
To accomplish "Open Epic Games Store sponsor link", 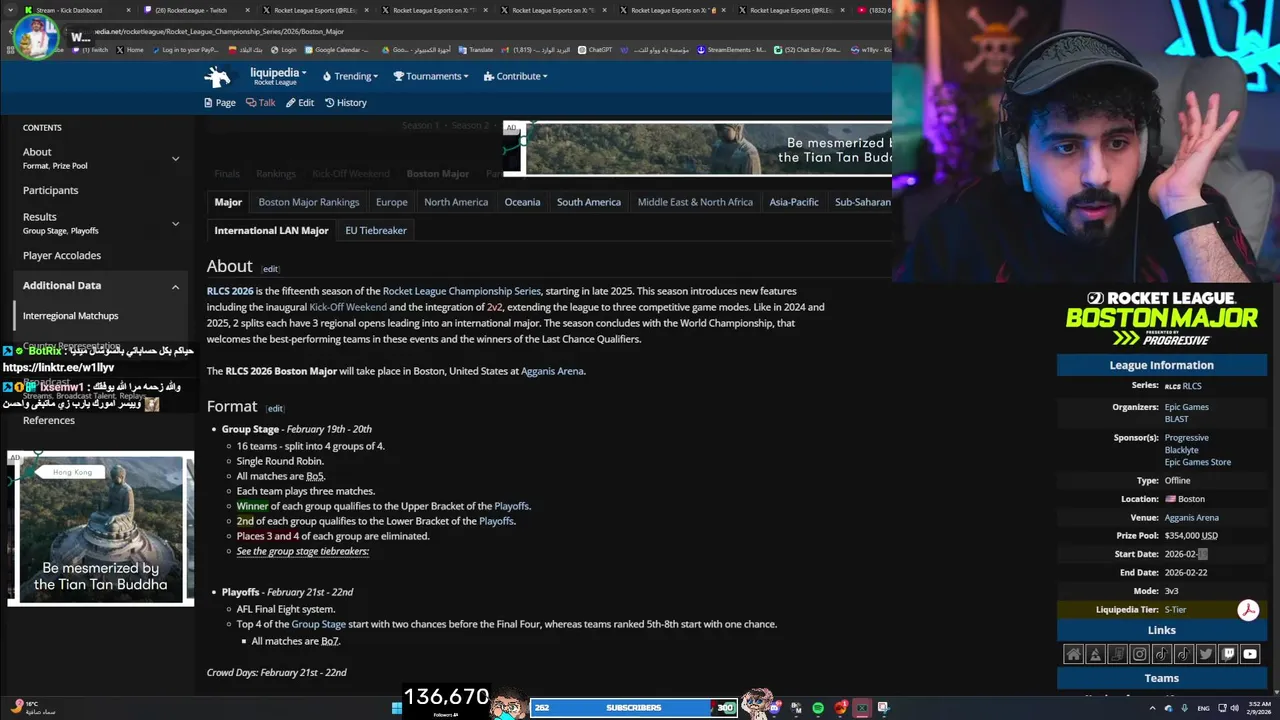I will (x=1198, y=462).
